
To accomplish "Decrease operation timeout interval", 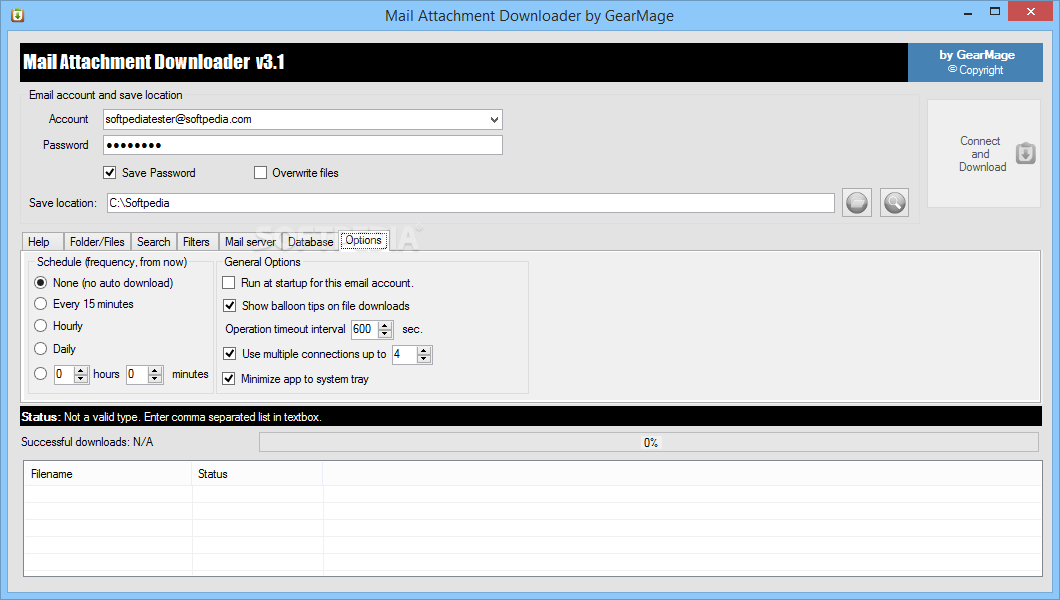I will 385,334.
